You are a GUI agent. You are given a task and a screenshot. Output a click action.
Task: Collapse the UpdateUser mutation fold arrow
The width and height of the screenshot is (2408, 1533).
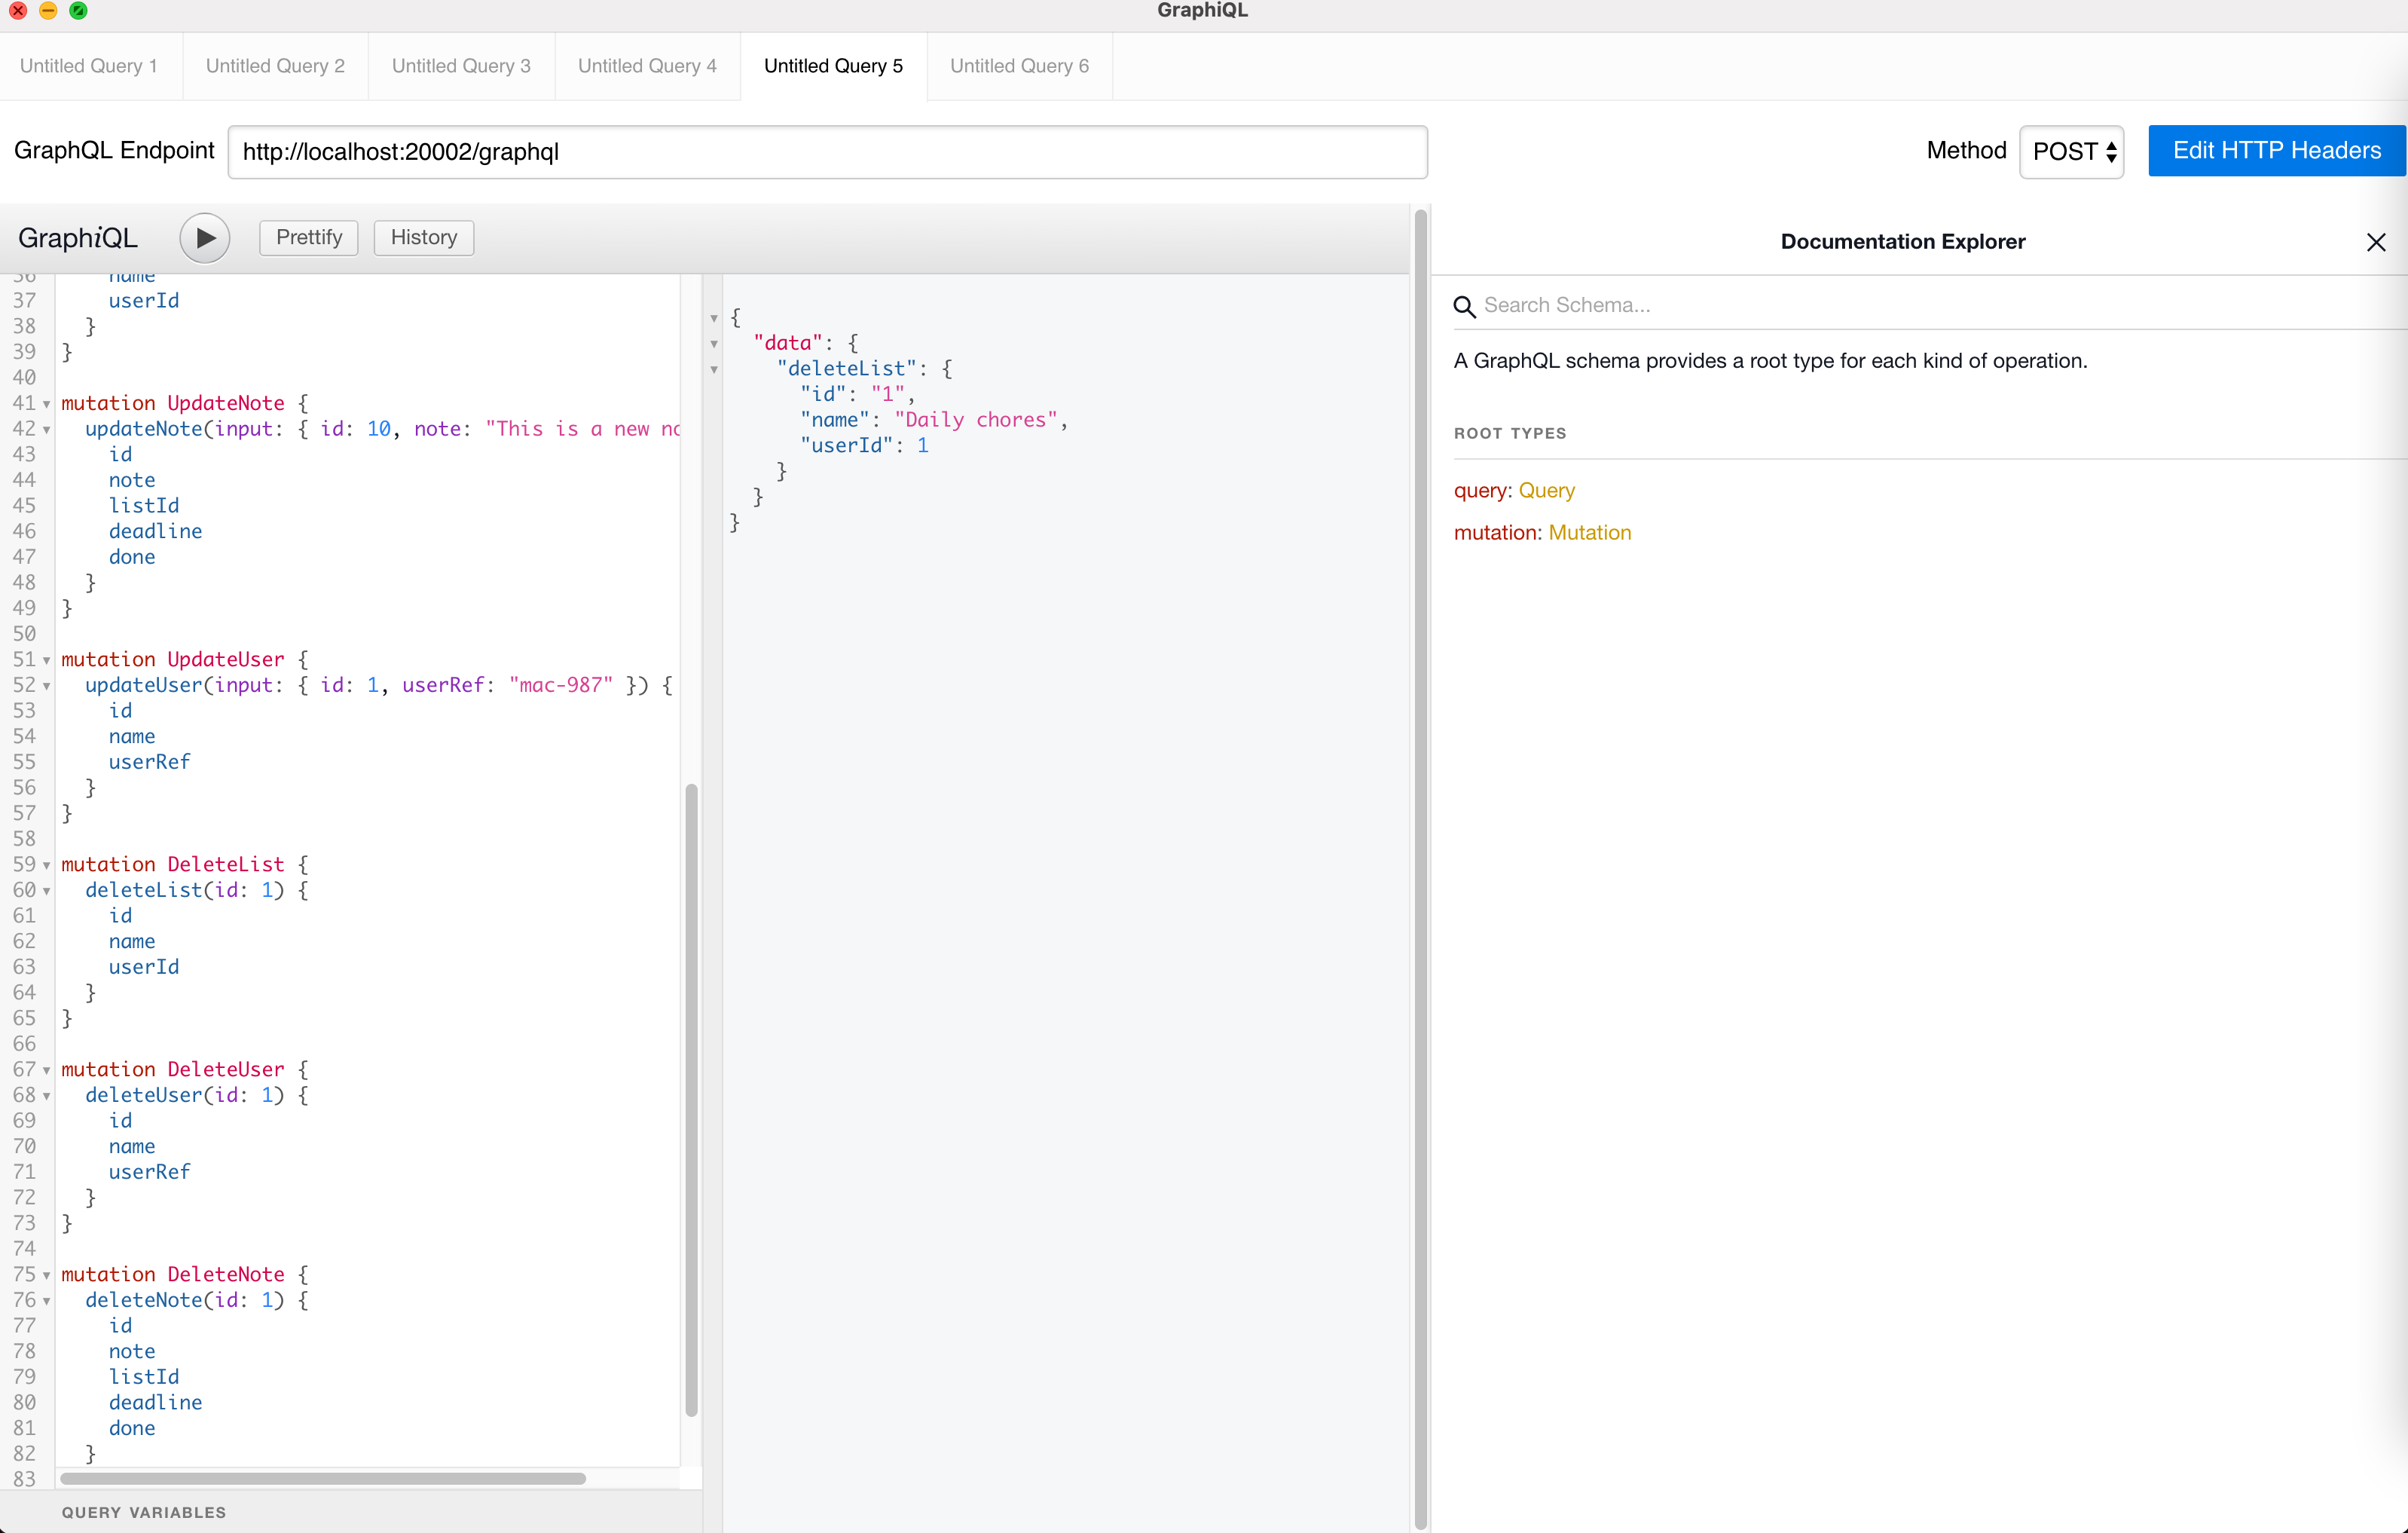coord(46,660)
